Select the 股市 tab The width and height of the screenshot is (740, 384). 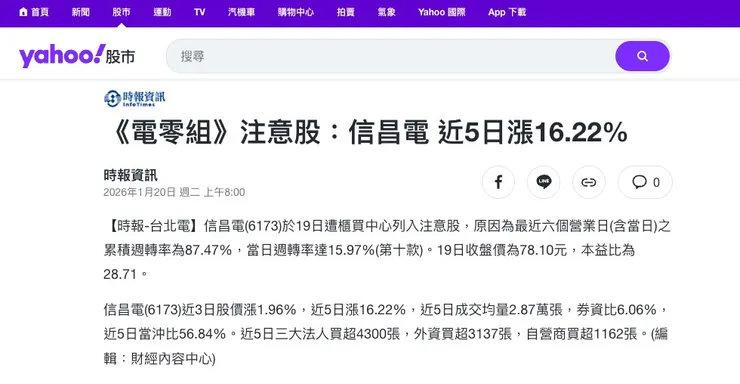pyautogui.click(x=121, y=12)
